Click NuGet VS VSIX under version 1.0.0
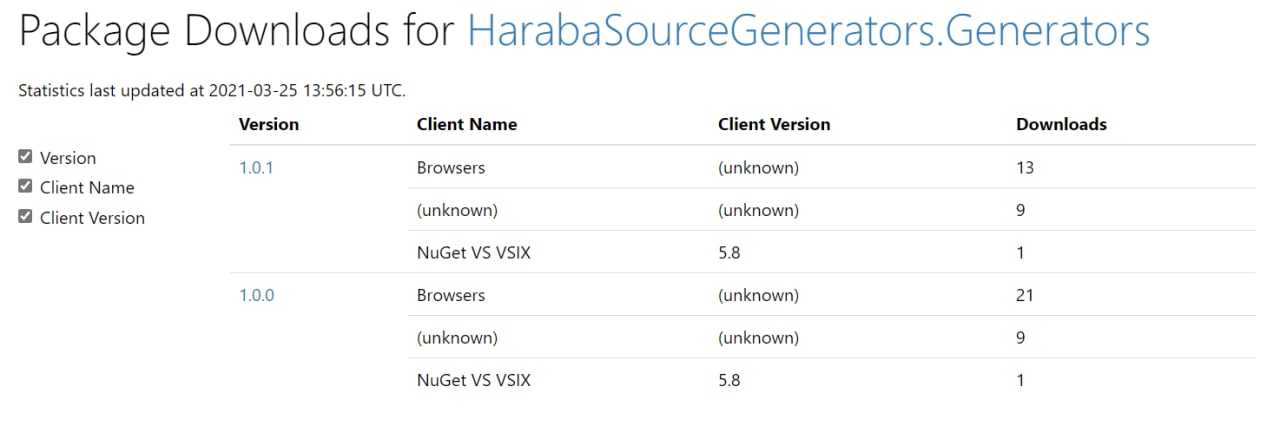 click(474, 381)
